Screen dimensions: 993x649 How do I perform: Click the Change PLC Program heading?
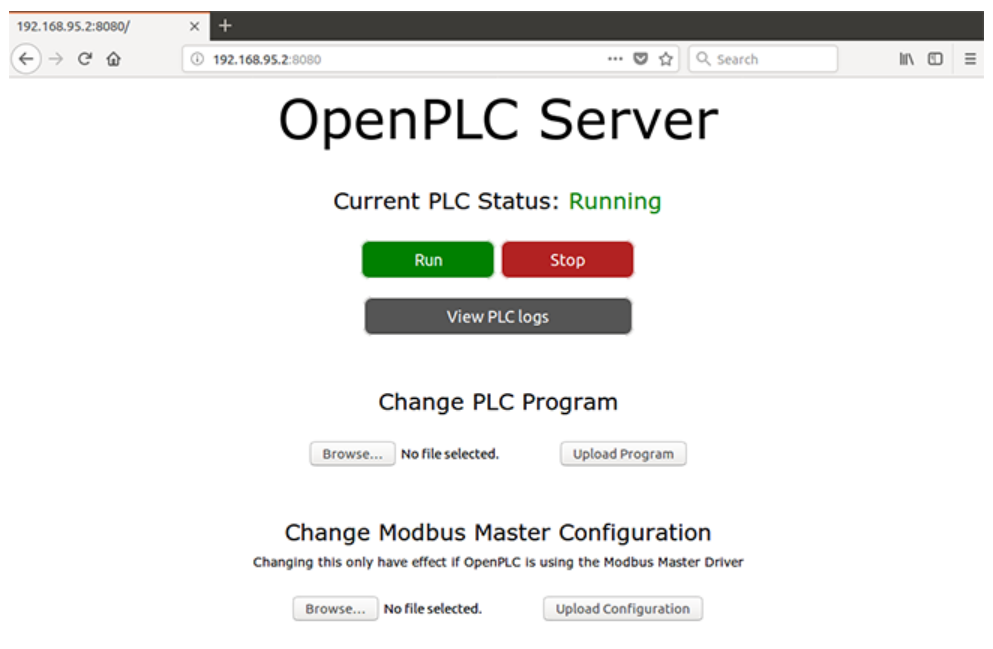498,402
